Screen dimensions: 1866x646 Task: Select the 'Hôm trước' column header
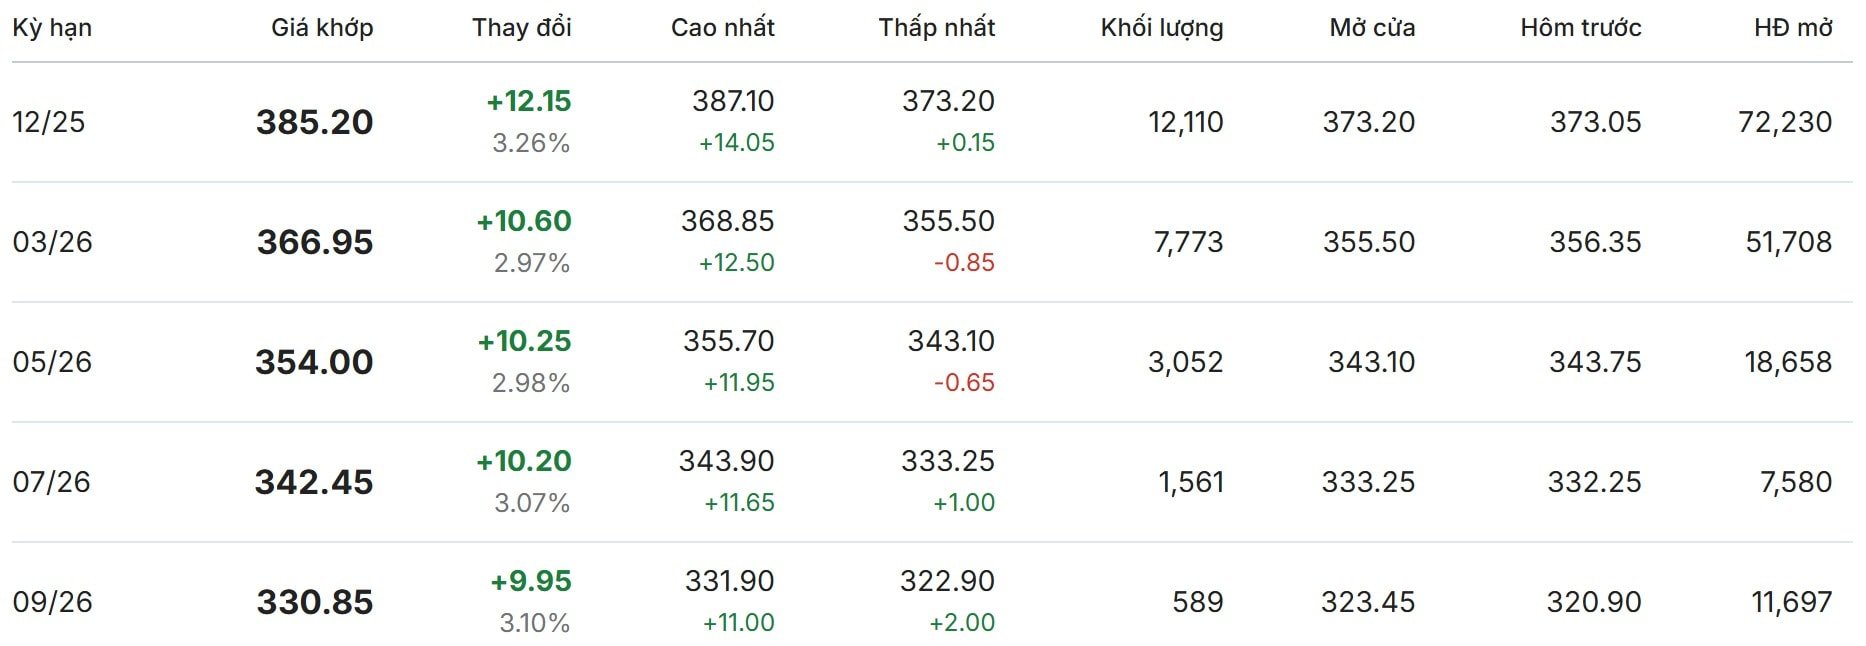[1580, 28]
